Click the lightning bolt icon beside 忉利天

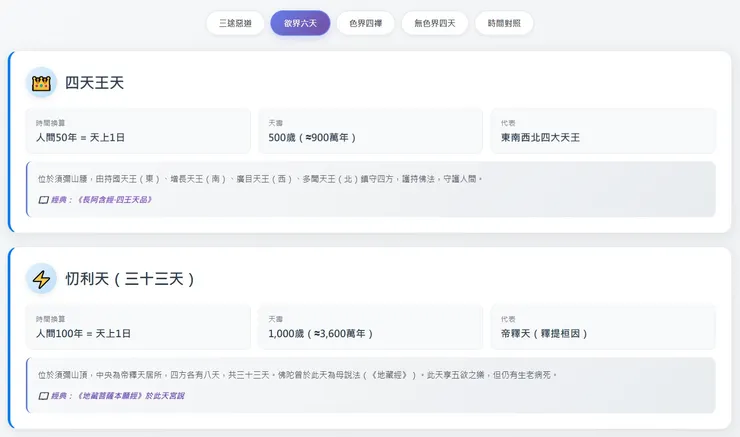(x=41, y=279)
